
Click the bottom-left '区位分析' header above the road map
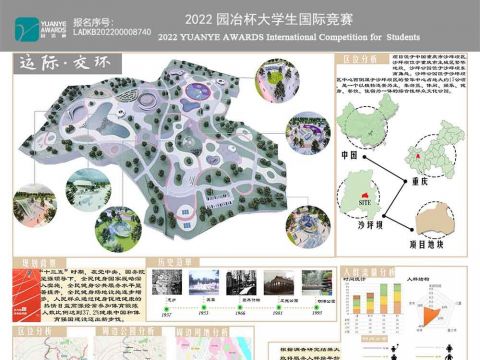coord(39,331)
